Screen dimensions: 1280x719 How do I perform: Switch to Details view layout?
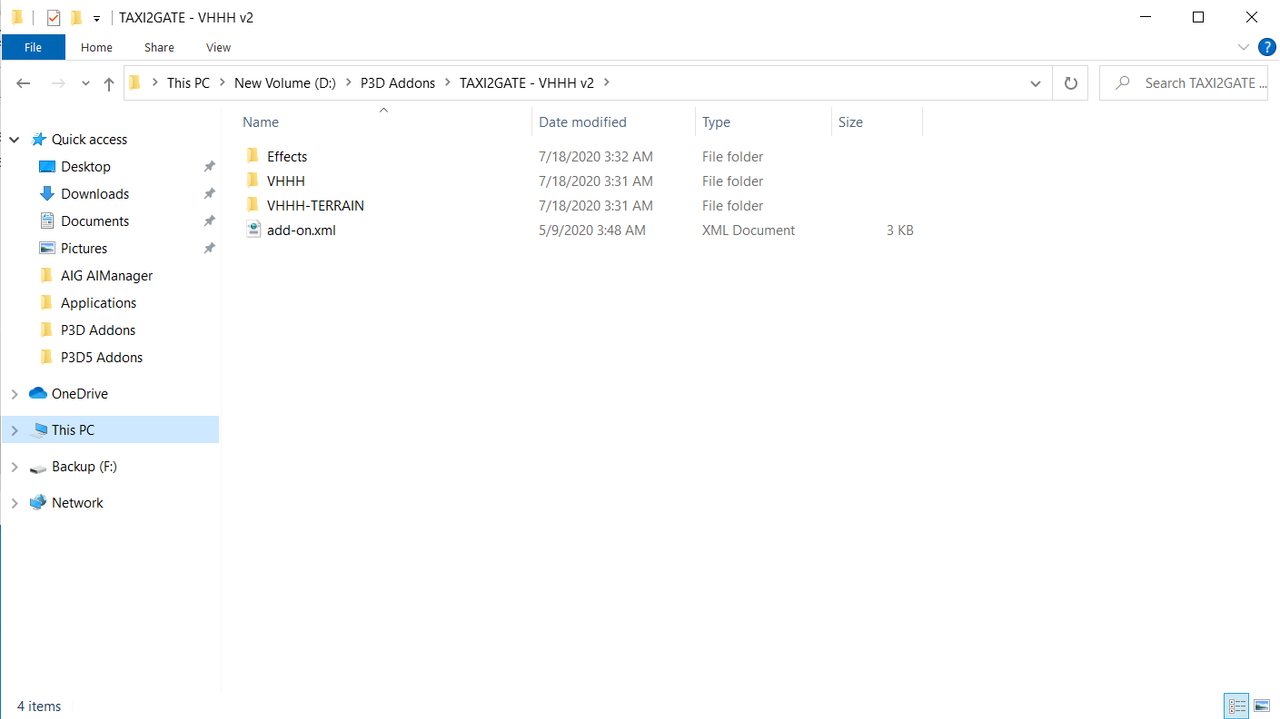(x=1237, y=706)
